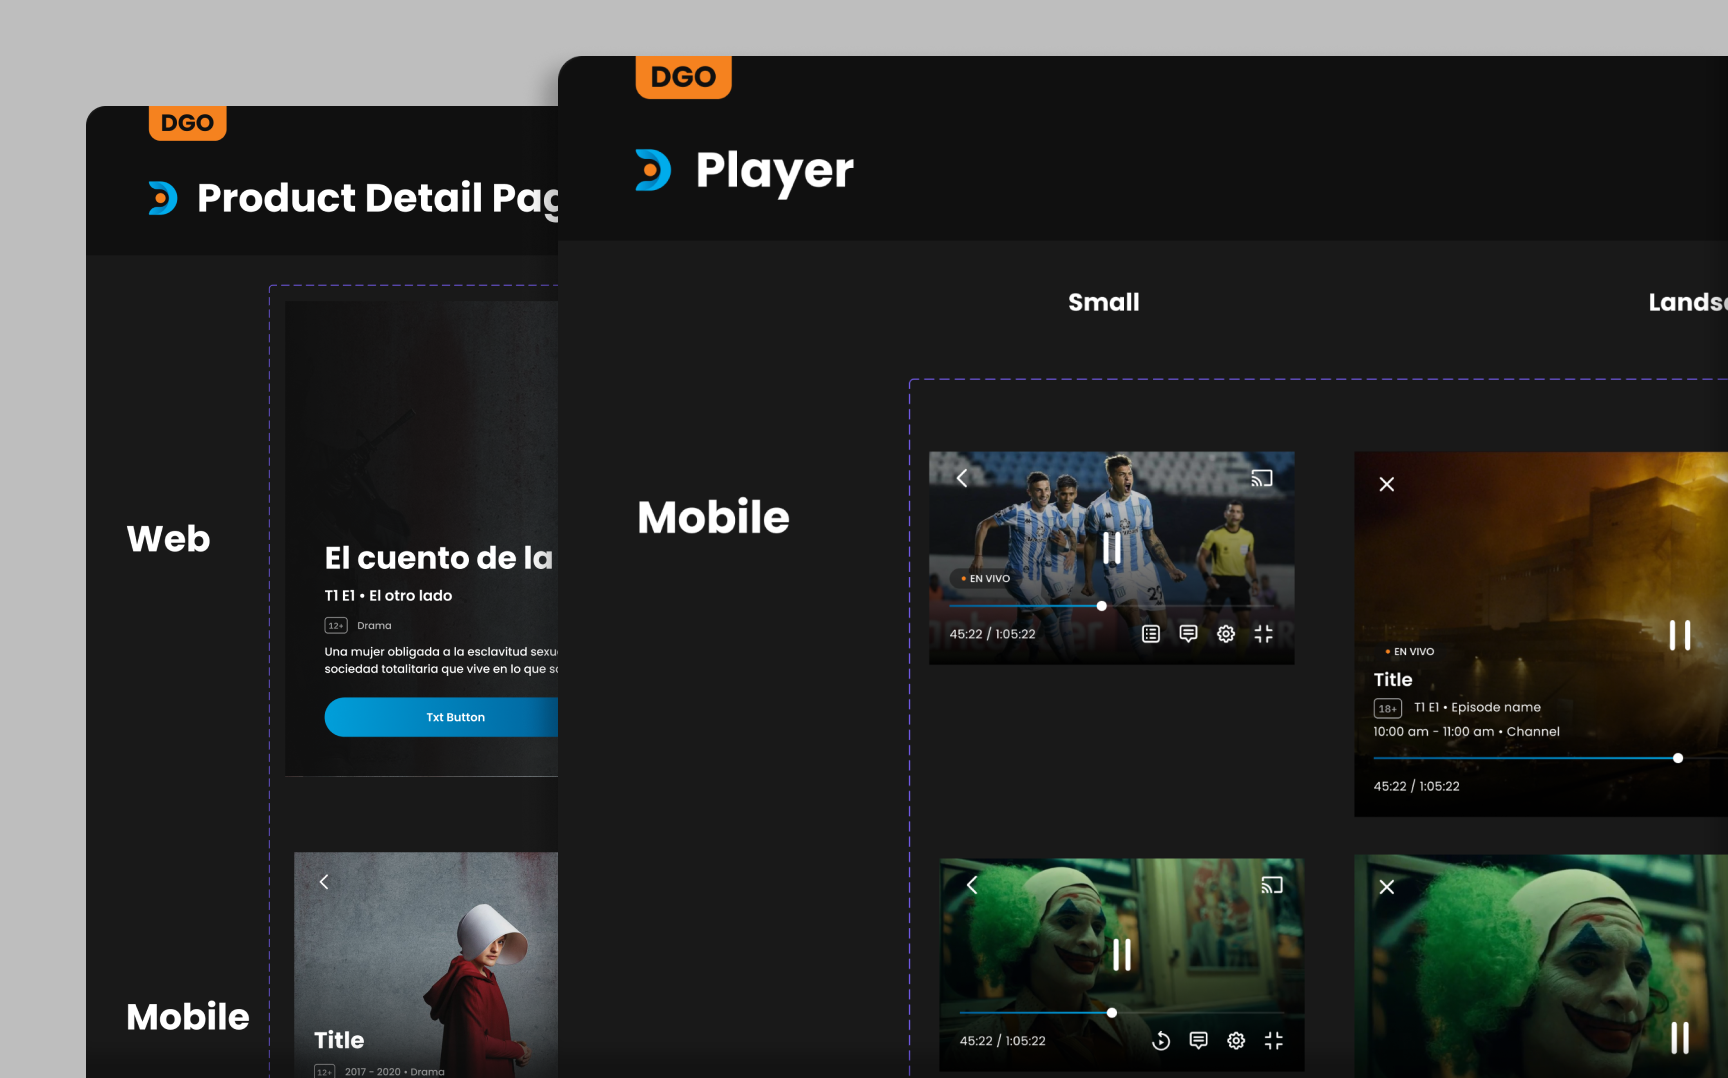Open the episode list icon on the soccer player

(1151, 634)
